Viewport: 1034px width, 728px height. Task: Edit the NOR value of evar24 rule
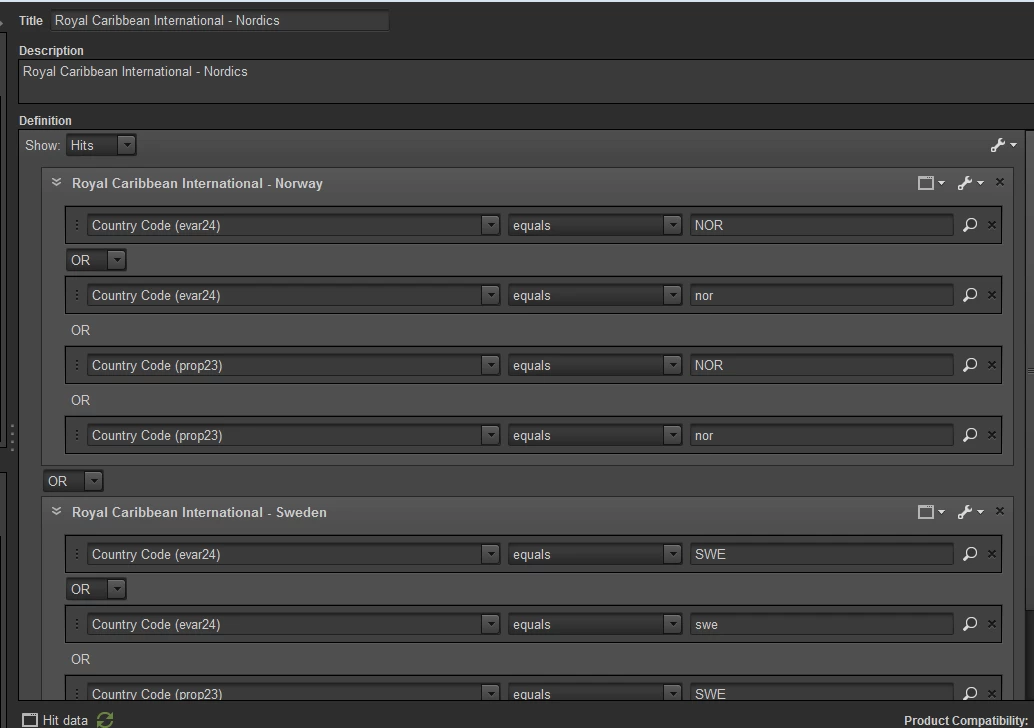pyautogui.click(x=821, y=226)
